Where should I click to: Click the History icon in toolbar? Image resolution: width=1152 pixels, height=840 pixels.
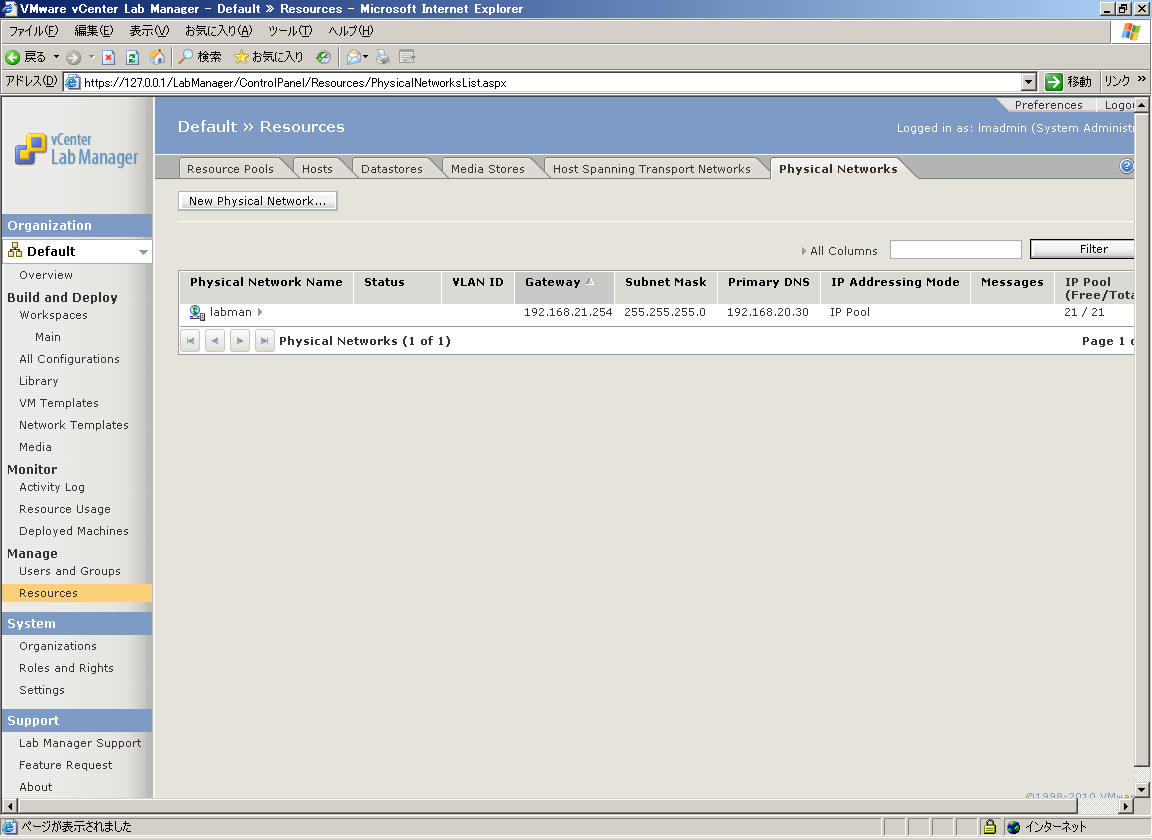click(x=323, y=57)
